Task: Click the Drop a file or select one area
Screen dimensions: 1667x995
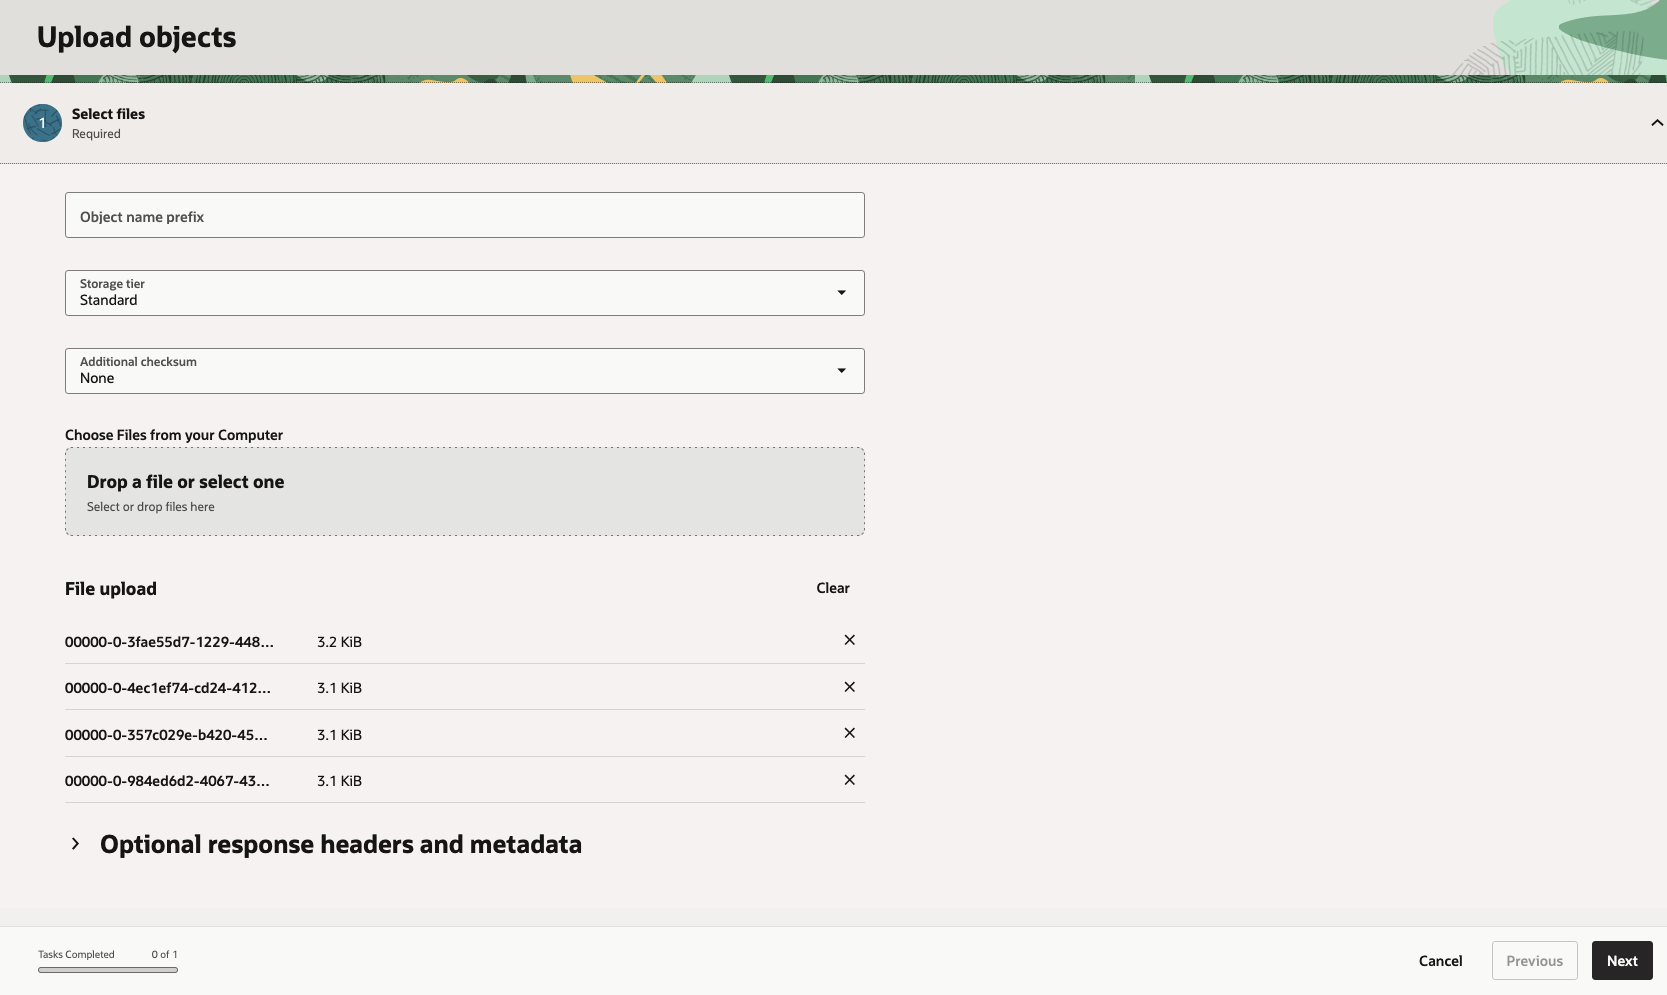Action: click(x=464, y=492)
